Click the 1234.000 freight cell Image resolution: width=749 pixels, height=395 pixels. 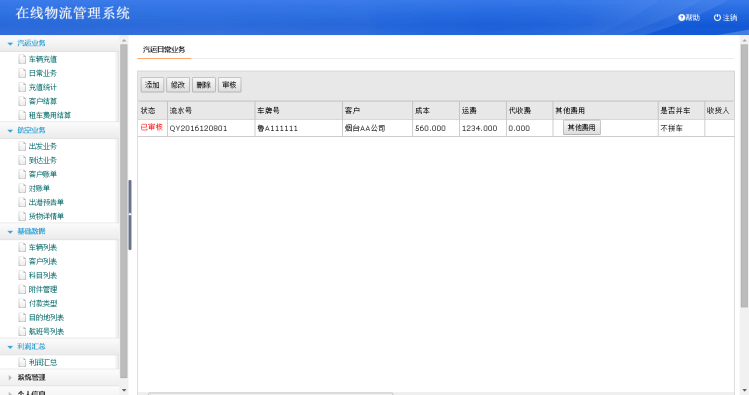point(482,128)
